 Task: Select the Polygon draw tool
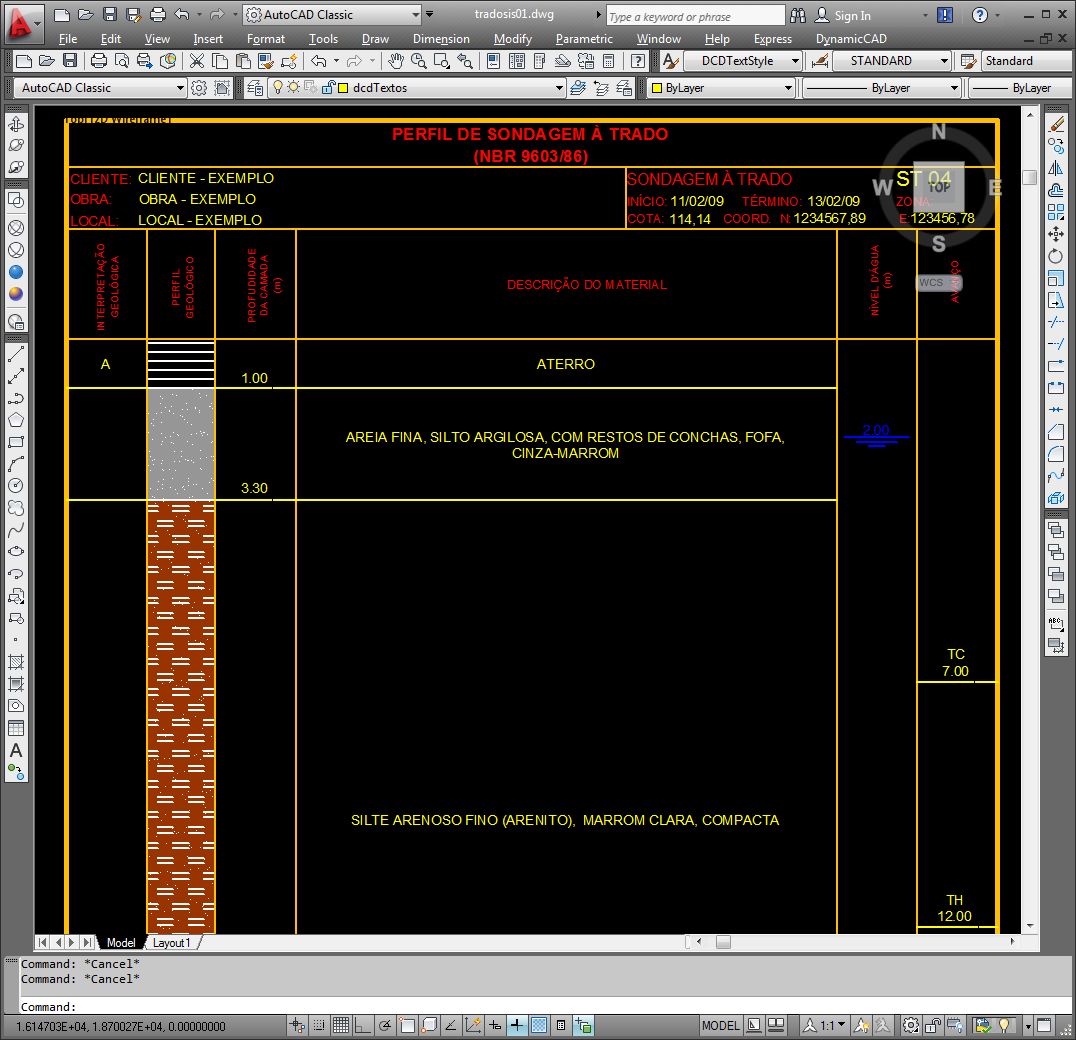tap(16, 420)
